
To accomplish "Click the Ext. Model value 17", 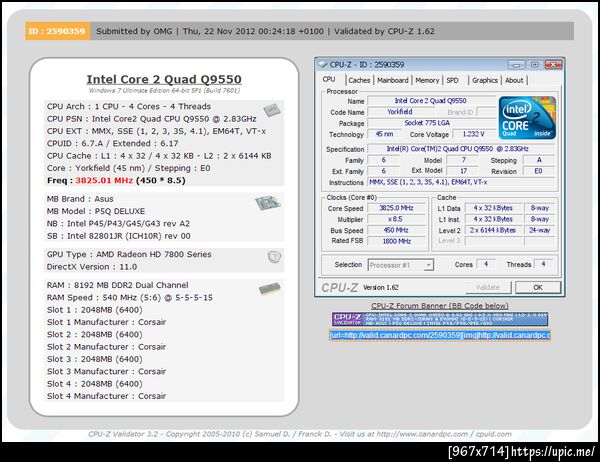I will (463, 171).
